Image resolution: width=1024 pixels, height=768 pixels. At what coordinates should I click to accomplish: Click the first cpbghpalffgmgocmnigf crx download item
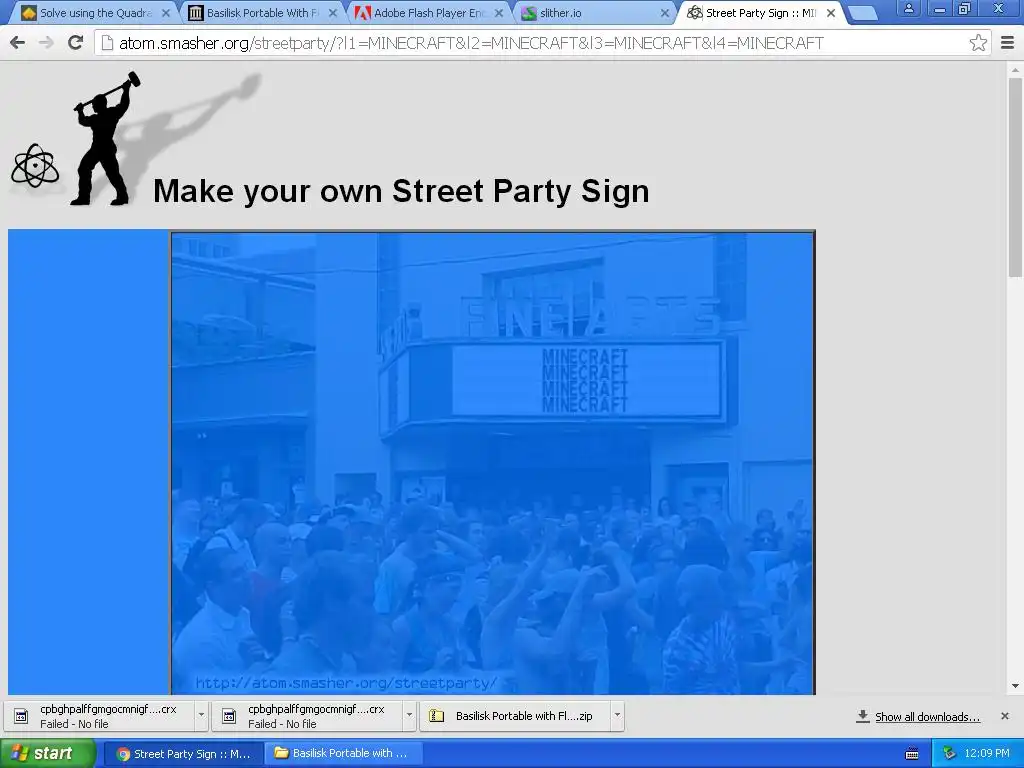pyautogui.click(x=100, y=716)
